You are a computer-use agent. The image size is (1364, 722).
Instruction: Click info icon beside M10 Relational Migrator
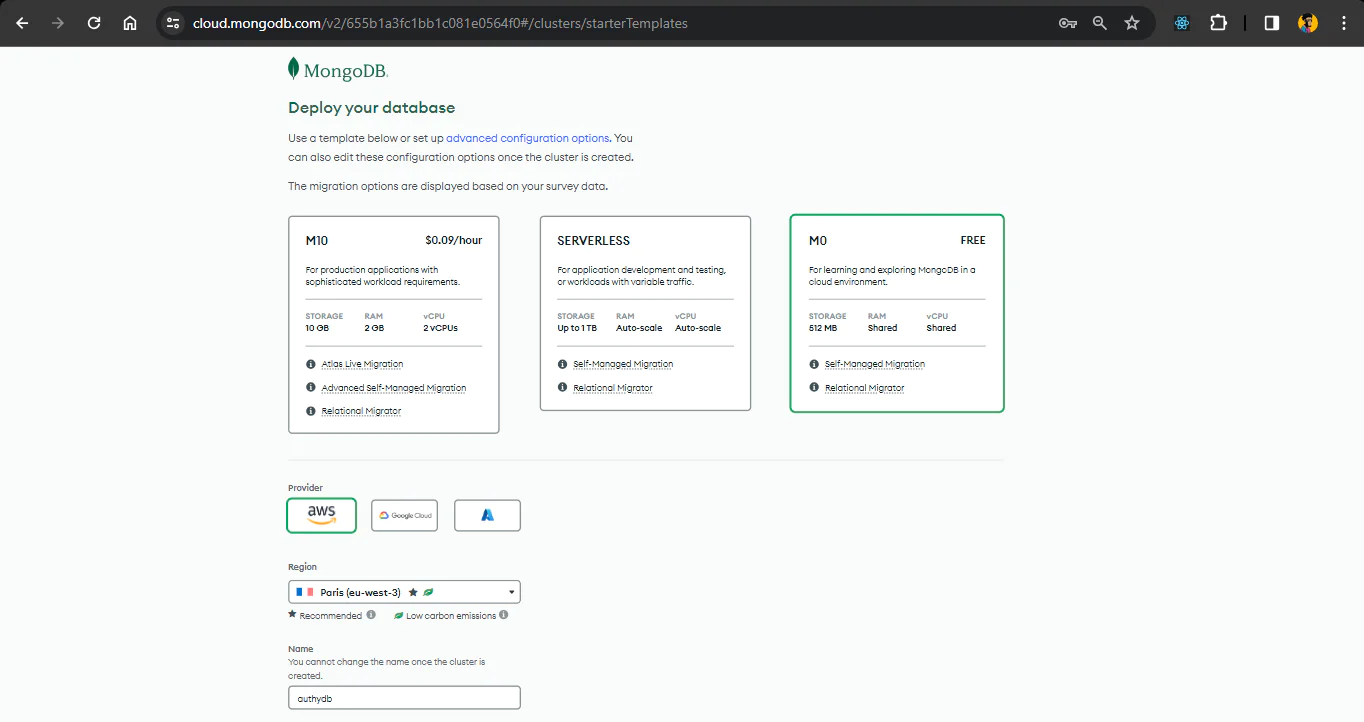(x=311, y=411)
